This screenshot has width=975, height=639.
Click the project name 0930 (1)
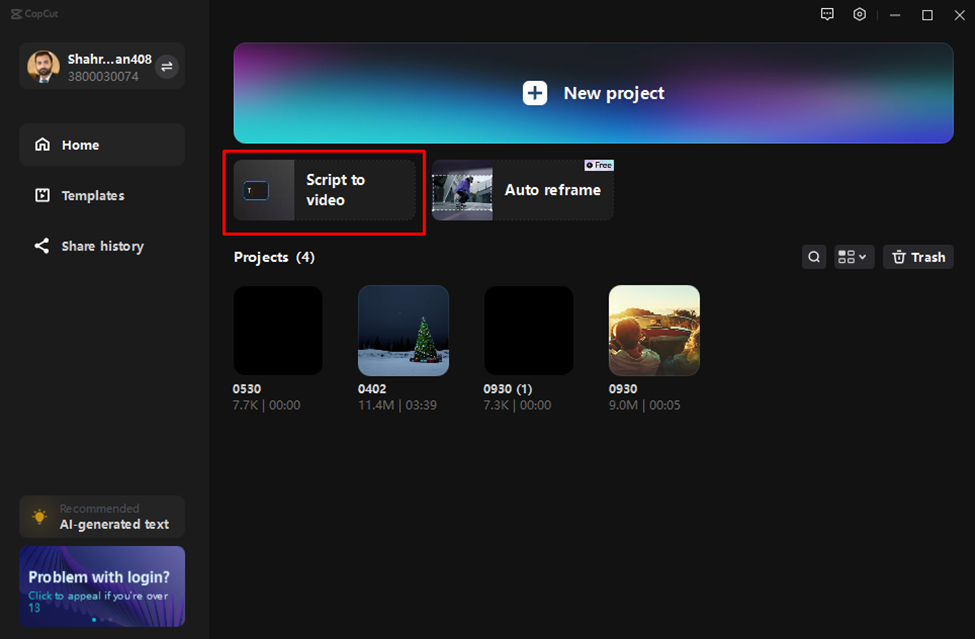click(507, 389)
